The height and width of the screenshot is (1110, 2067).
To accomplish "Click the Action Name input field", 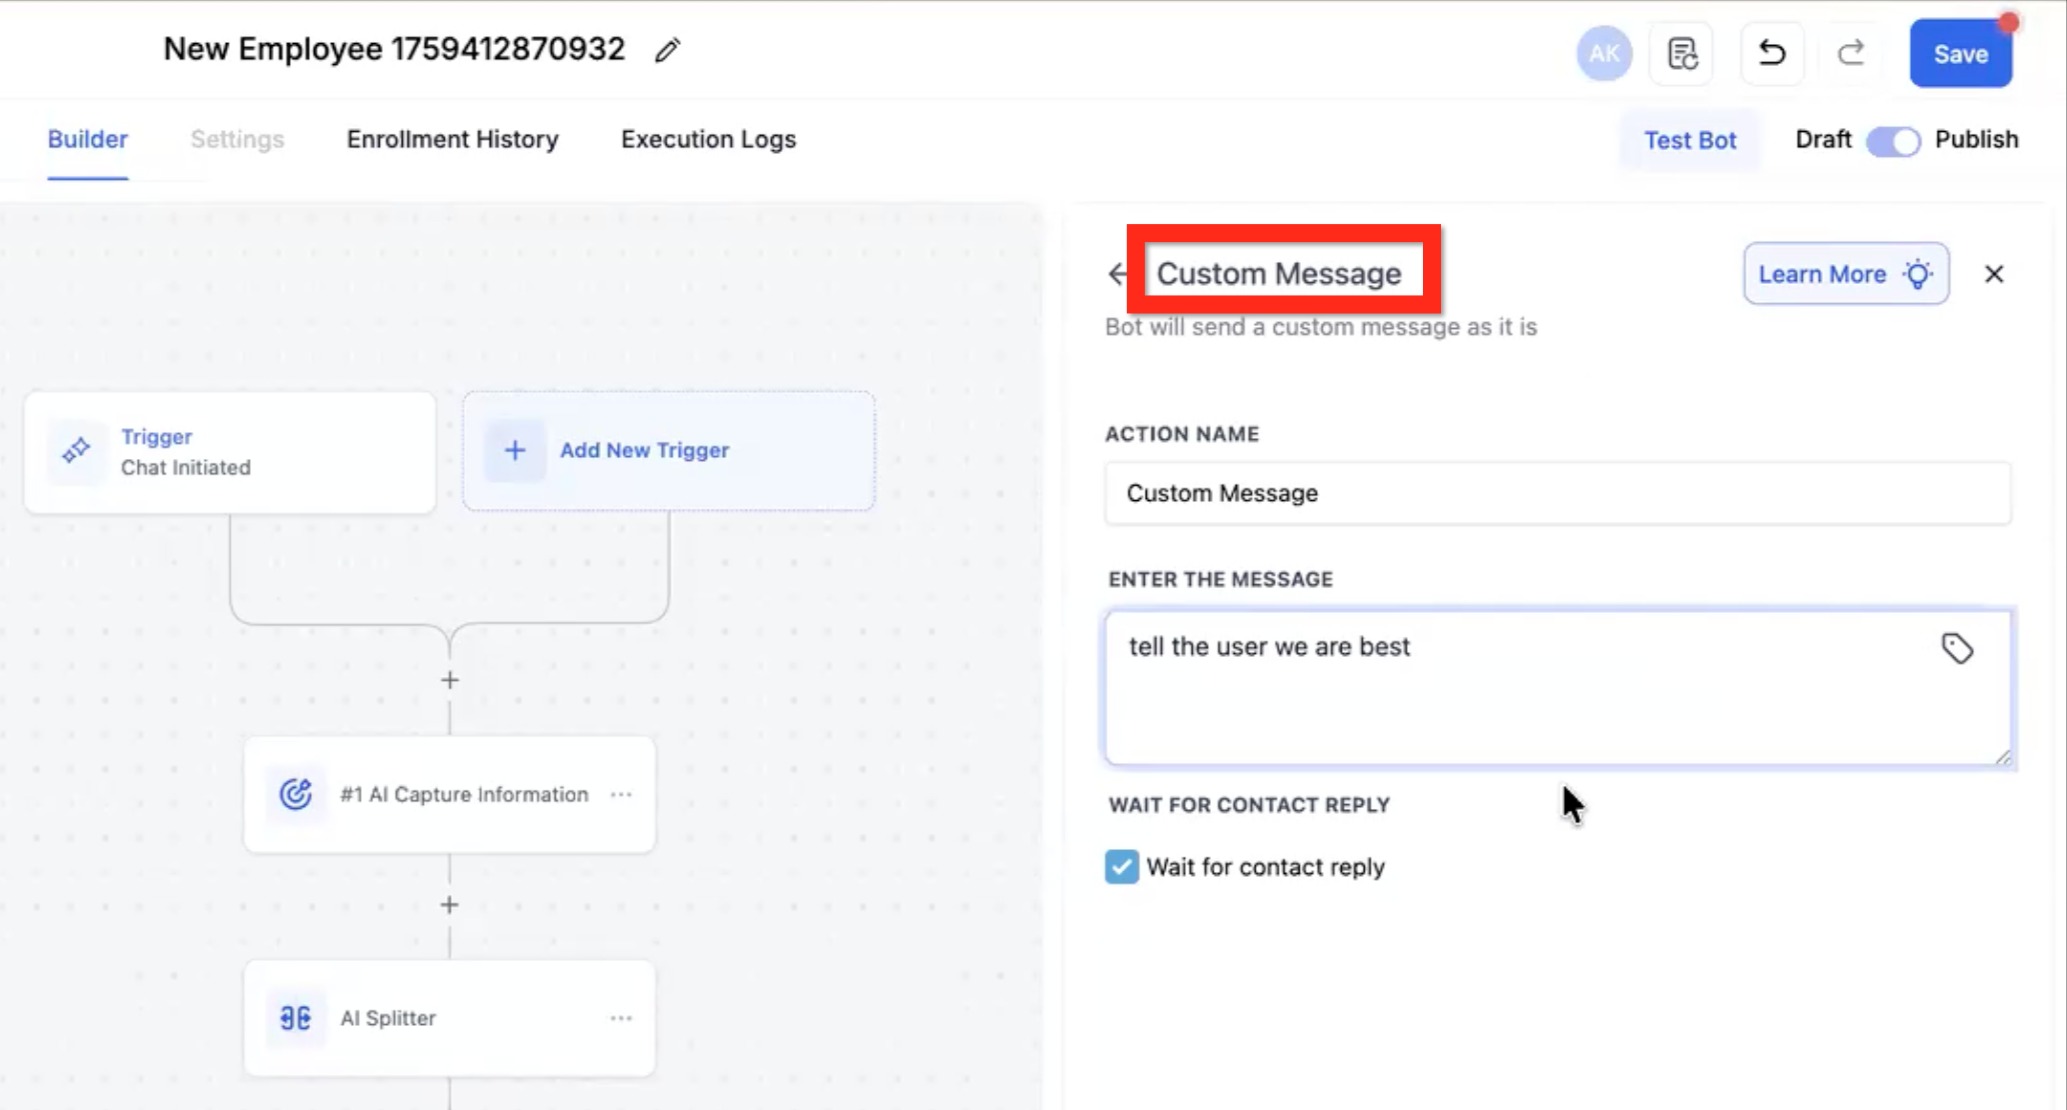I will click(1556, 494).
